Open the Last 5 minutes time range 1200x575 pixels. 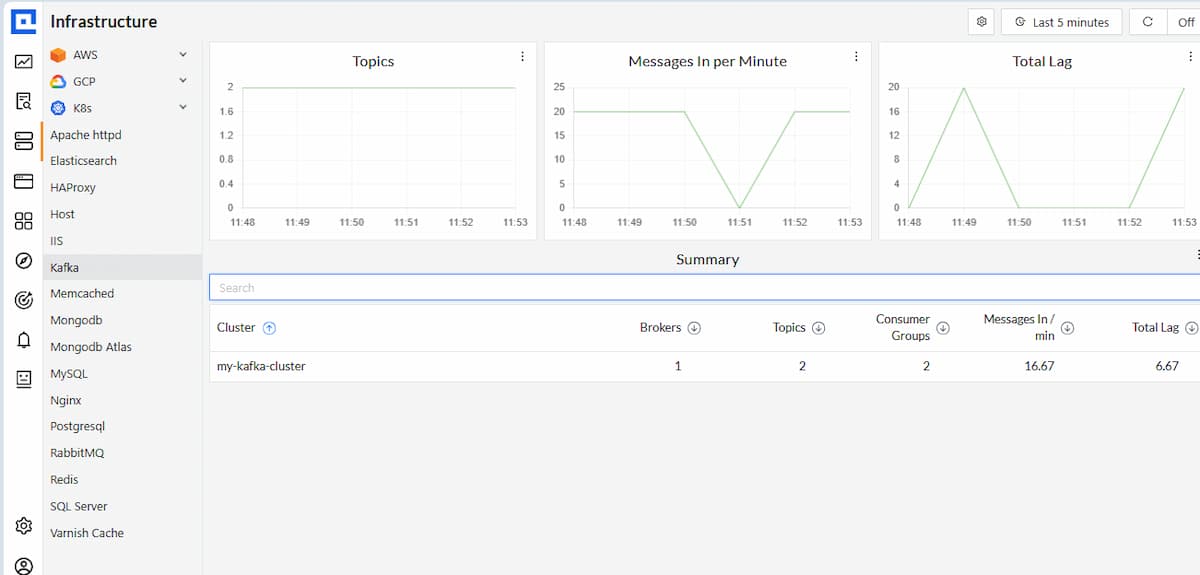click(1061, 22)
